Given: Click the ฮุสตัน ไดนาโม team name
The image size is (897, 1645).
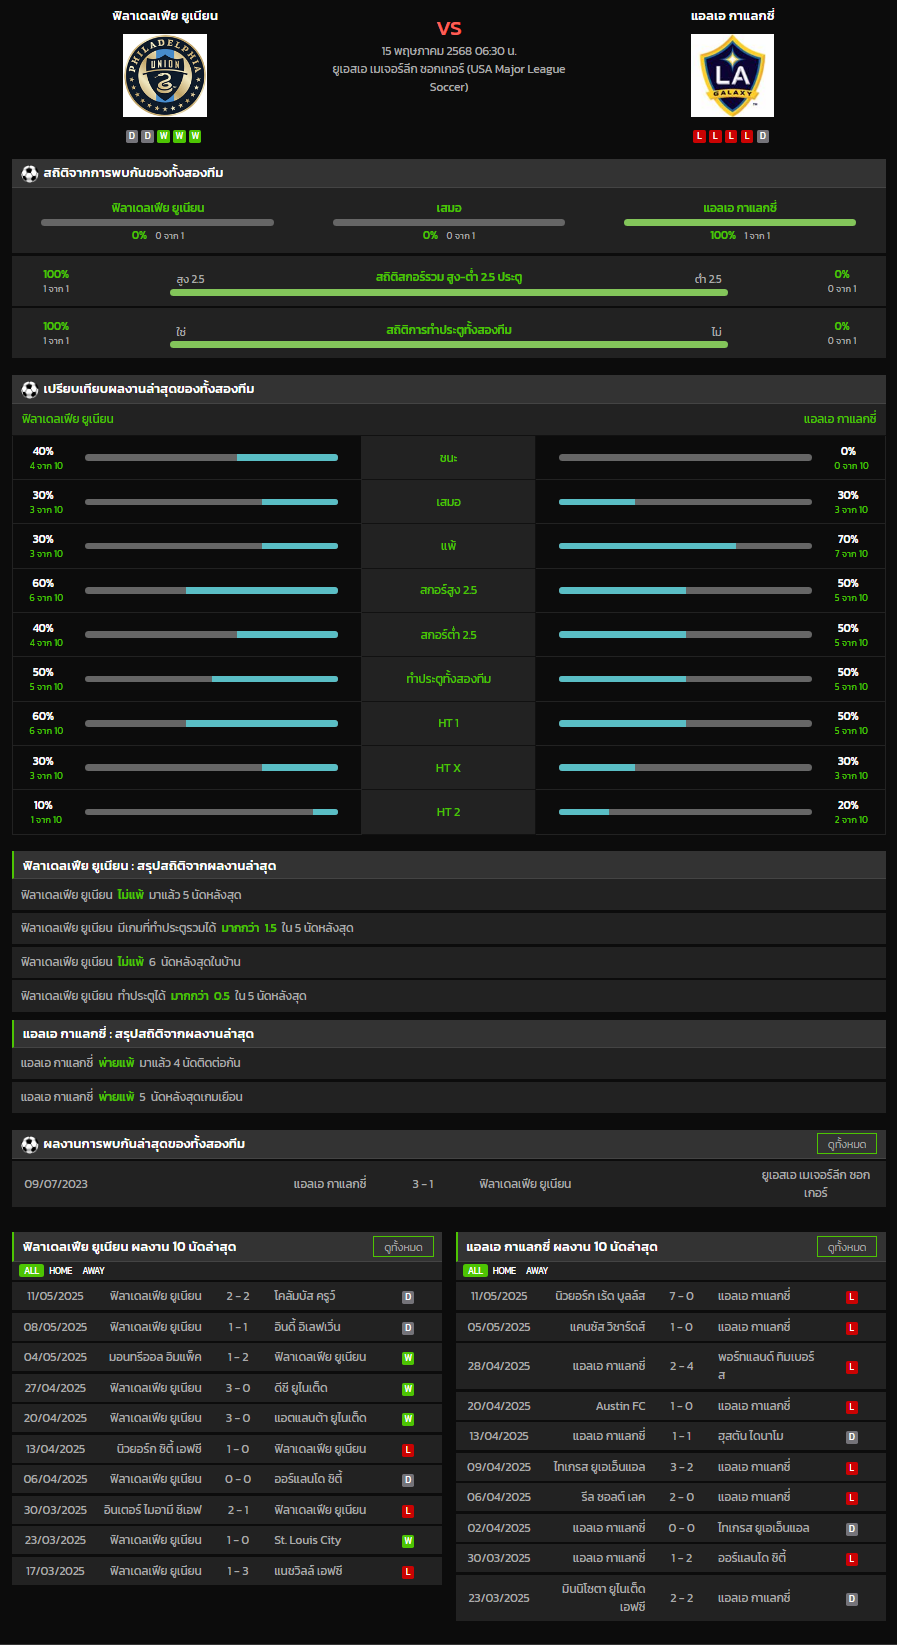Looking at the screenshot, I should point(751,1436).
